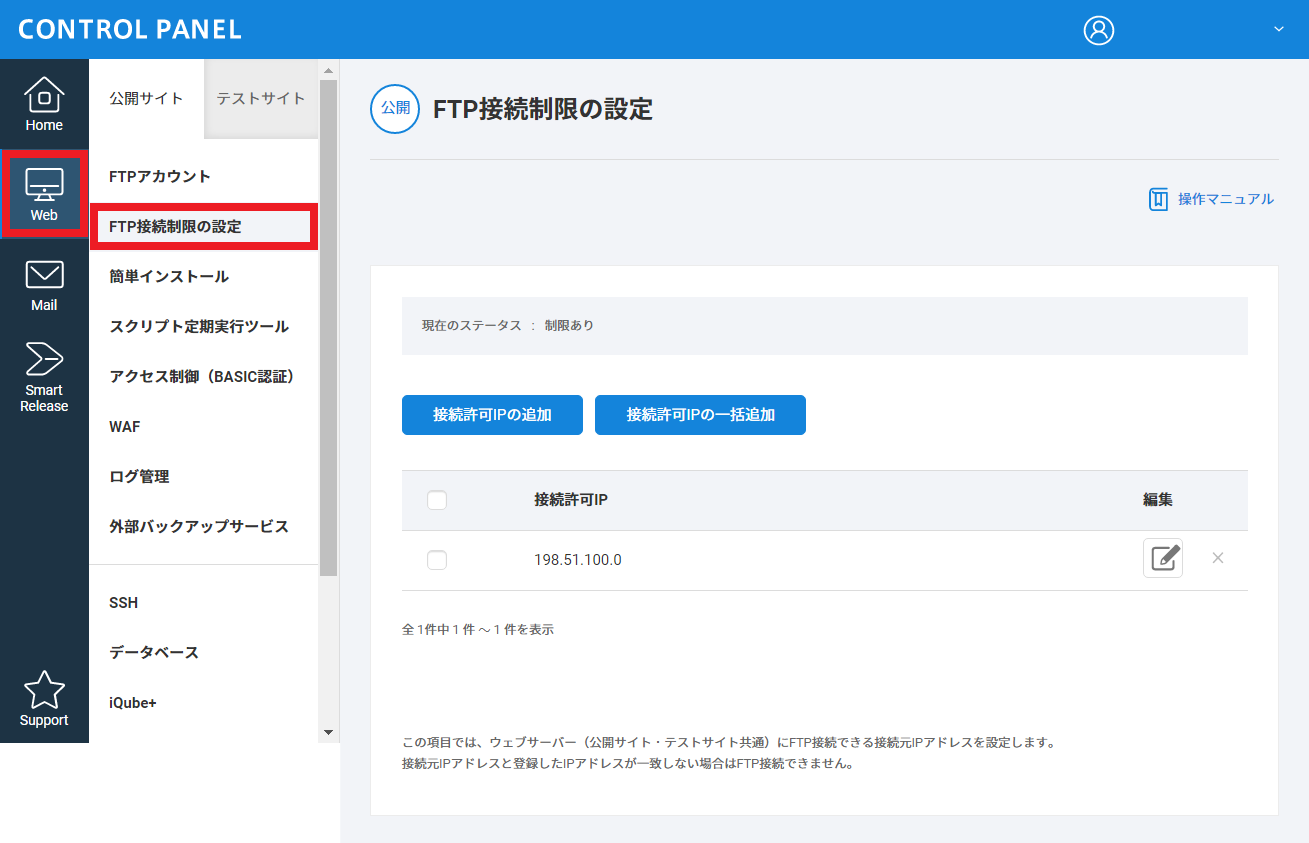Switch to the テストサイト tab
Screen dimensions: 1309x843
coord(261,98)
